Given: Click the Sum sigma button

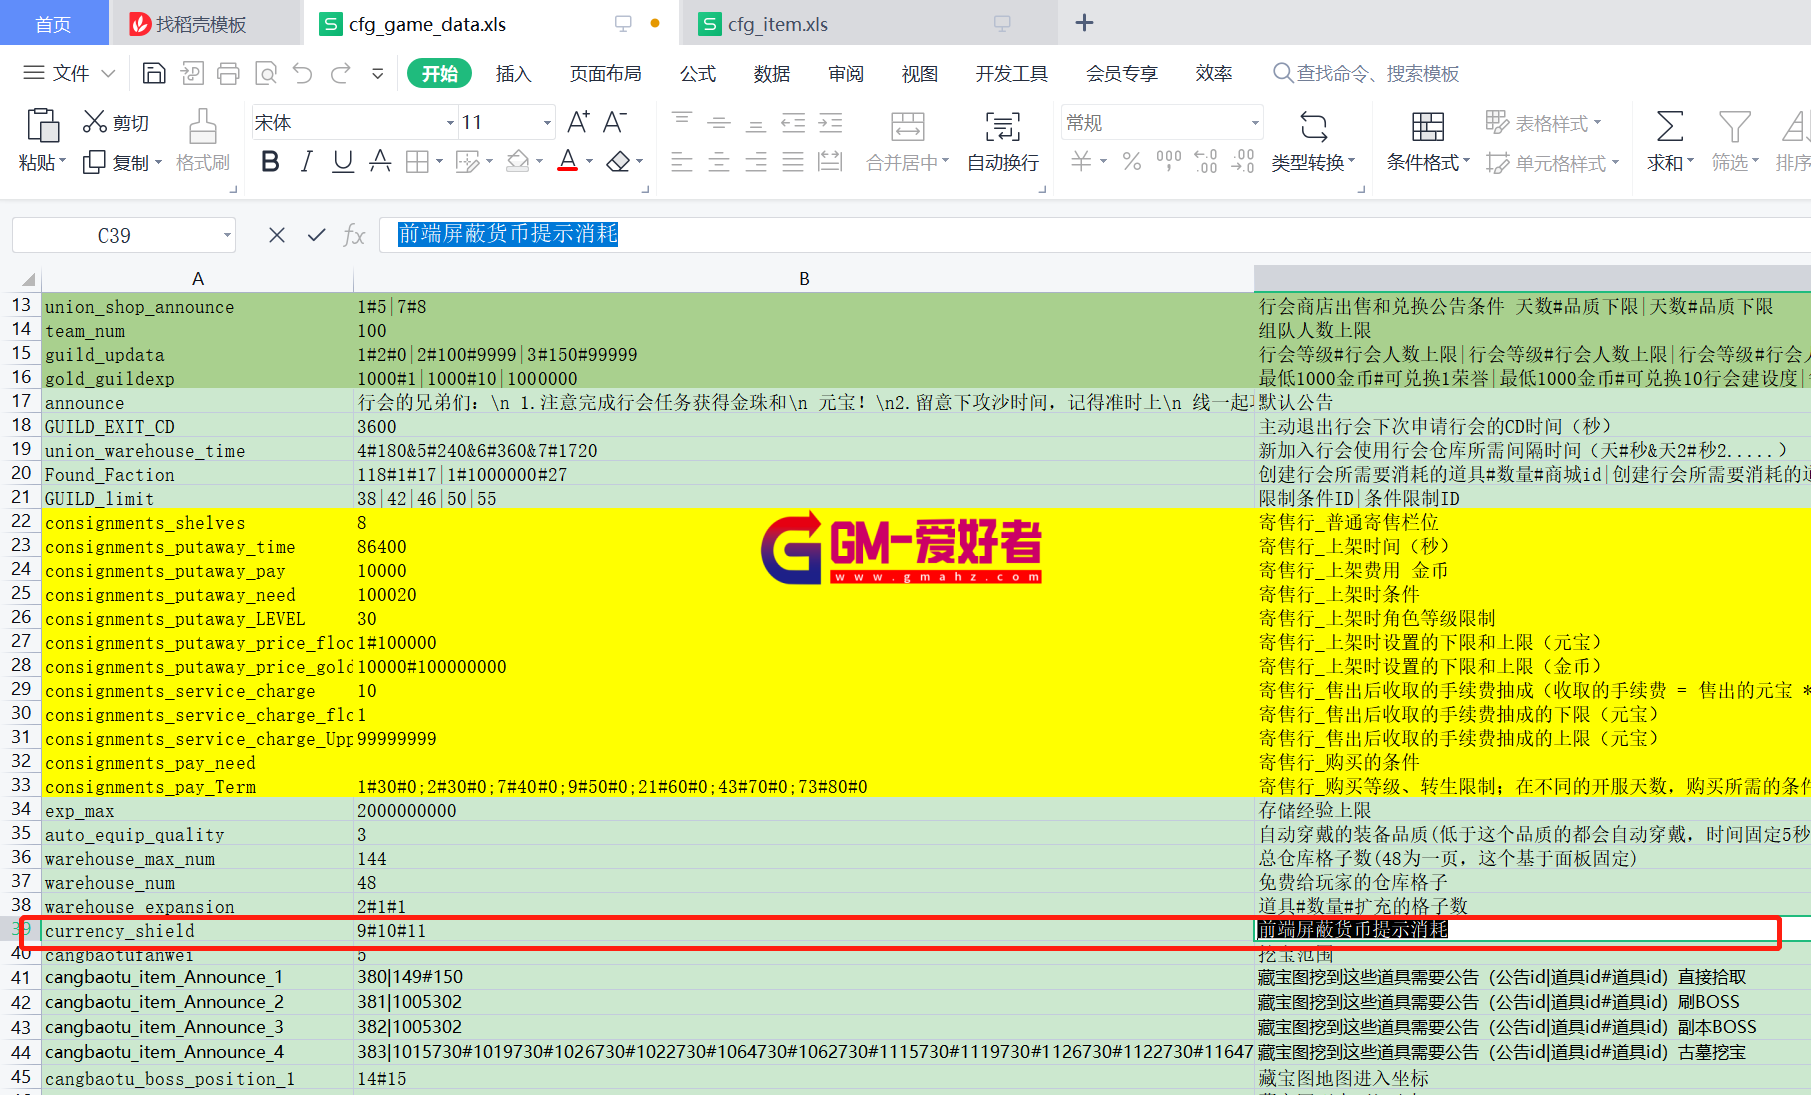Looking at the screenshot, I should (x=1670, y=141).
